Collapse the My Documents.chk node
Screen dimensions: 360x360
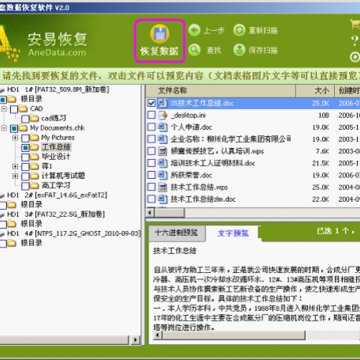pos(4,128)
